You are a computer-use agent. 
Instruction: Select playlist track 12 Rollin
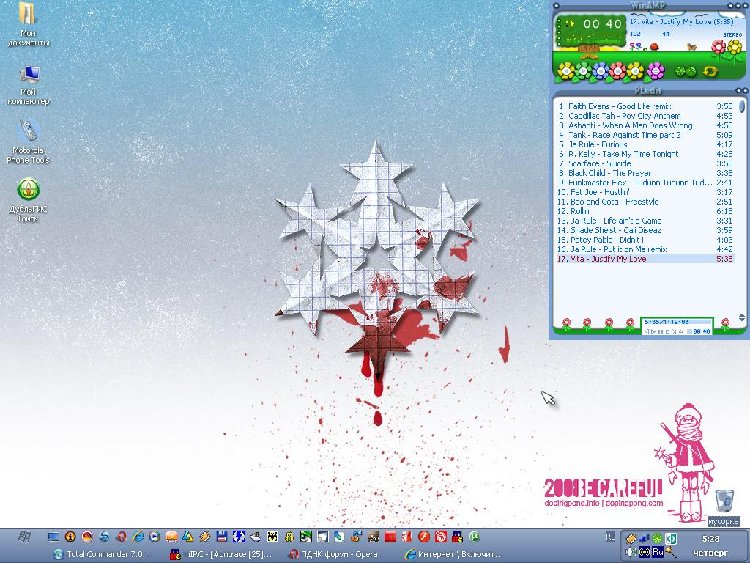[x=645, y=211]
